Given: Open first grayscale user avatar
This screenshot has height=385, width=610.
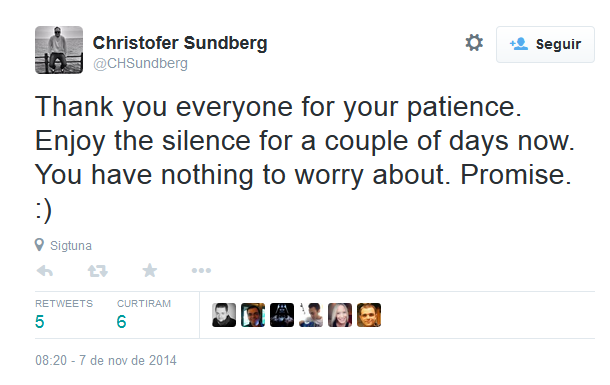Looking at the screenshot, I should click(x=224, y=315).
